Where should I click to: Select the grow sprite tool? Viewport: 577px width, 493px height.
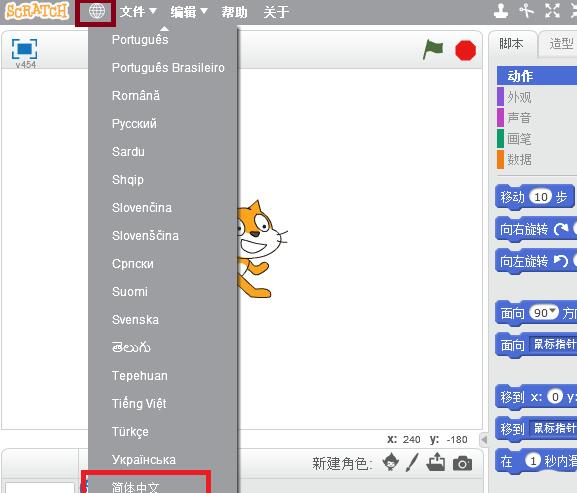pyautogui.click(x=552, y=11)
